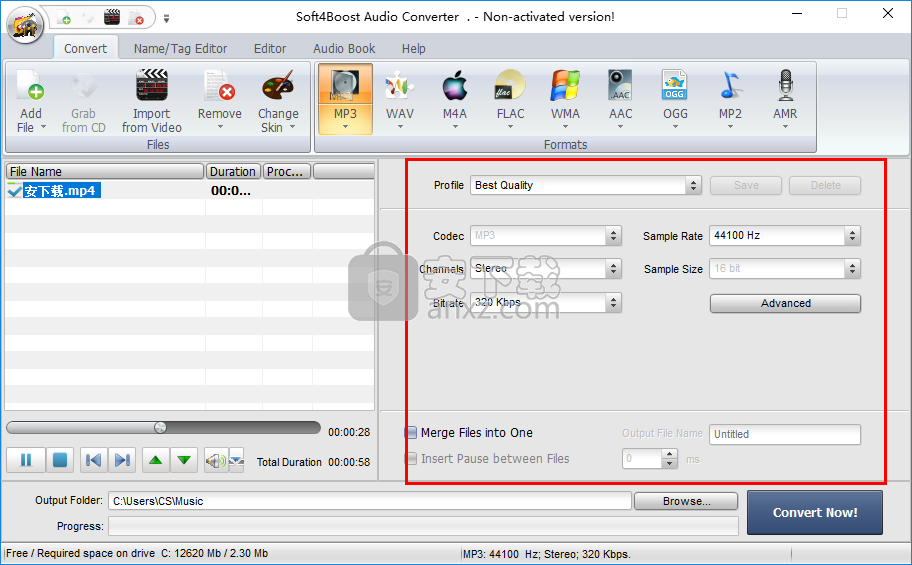912x565 pixels.
Task: Click the Change Skin palette icon
Action: [278, 86]
